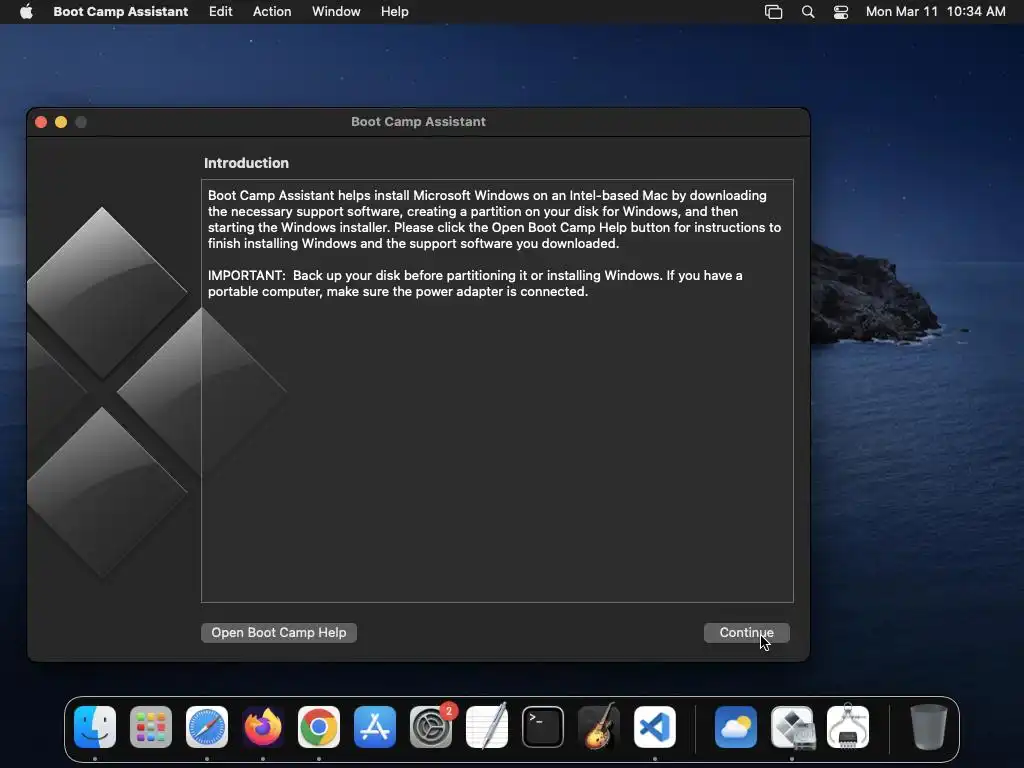
Task: Open GarageBand guitar icon in Dock
Action: (599, 727)
